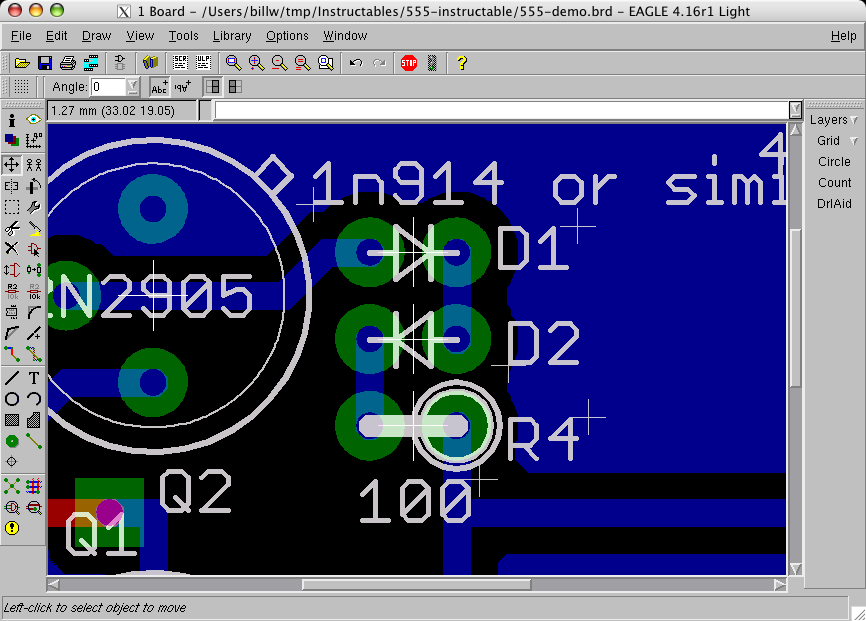The height and width of the screenshot is (621, 866).
Task: Select the Group dashed-rectangle tool
Action: coord(12,207)
